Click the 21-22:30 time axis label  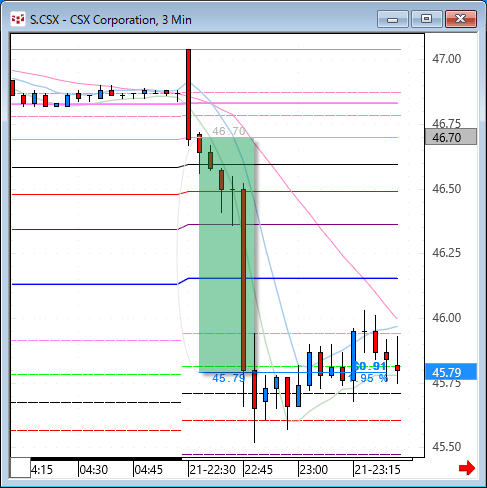(212, 470)
